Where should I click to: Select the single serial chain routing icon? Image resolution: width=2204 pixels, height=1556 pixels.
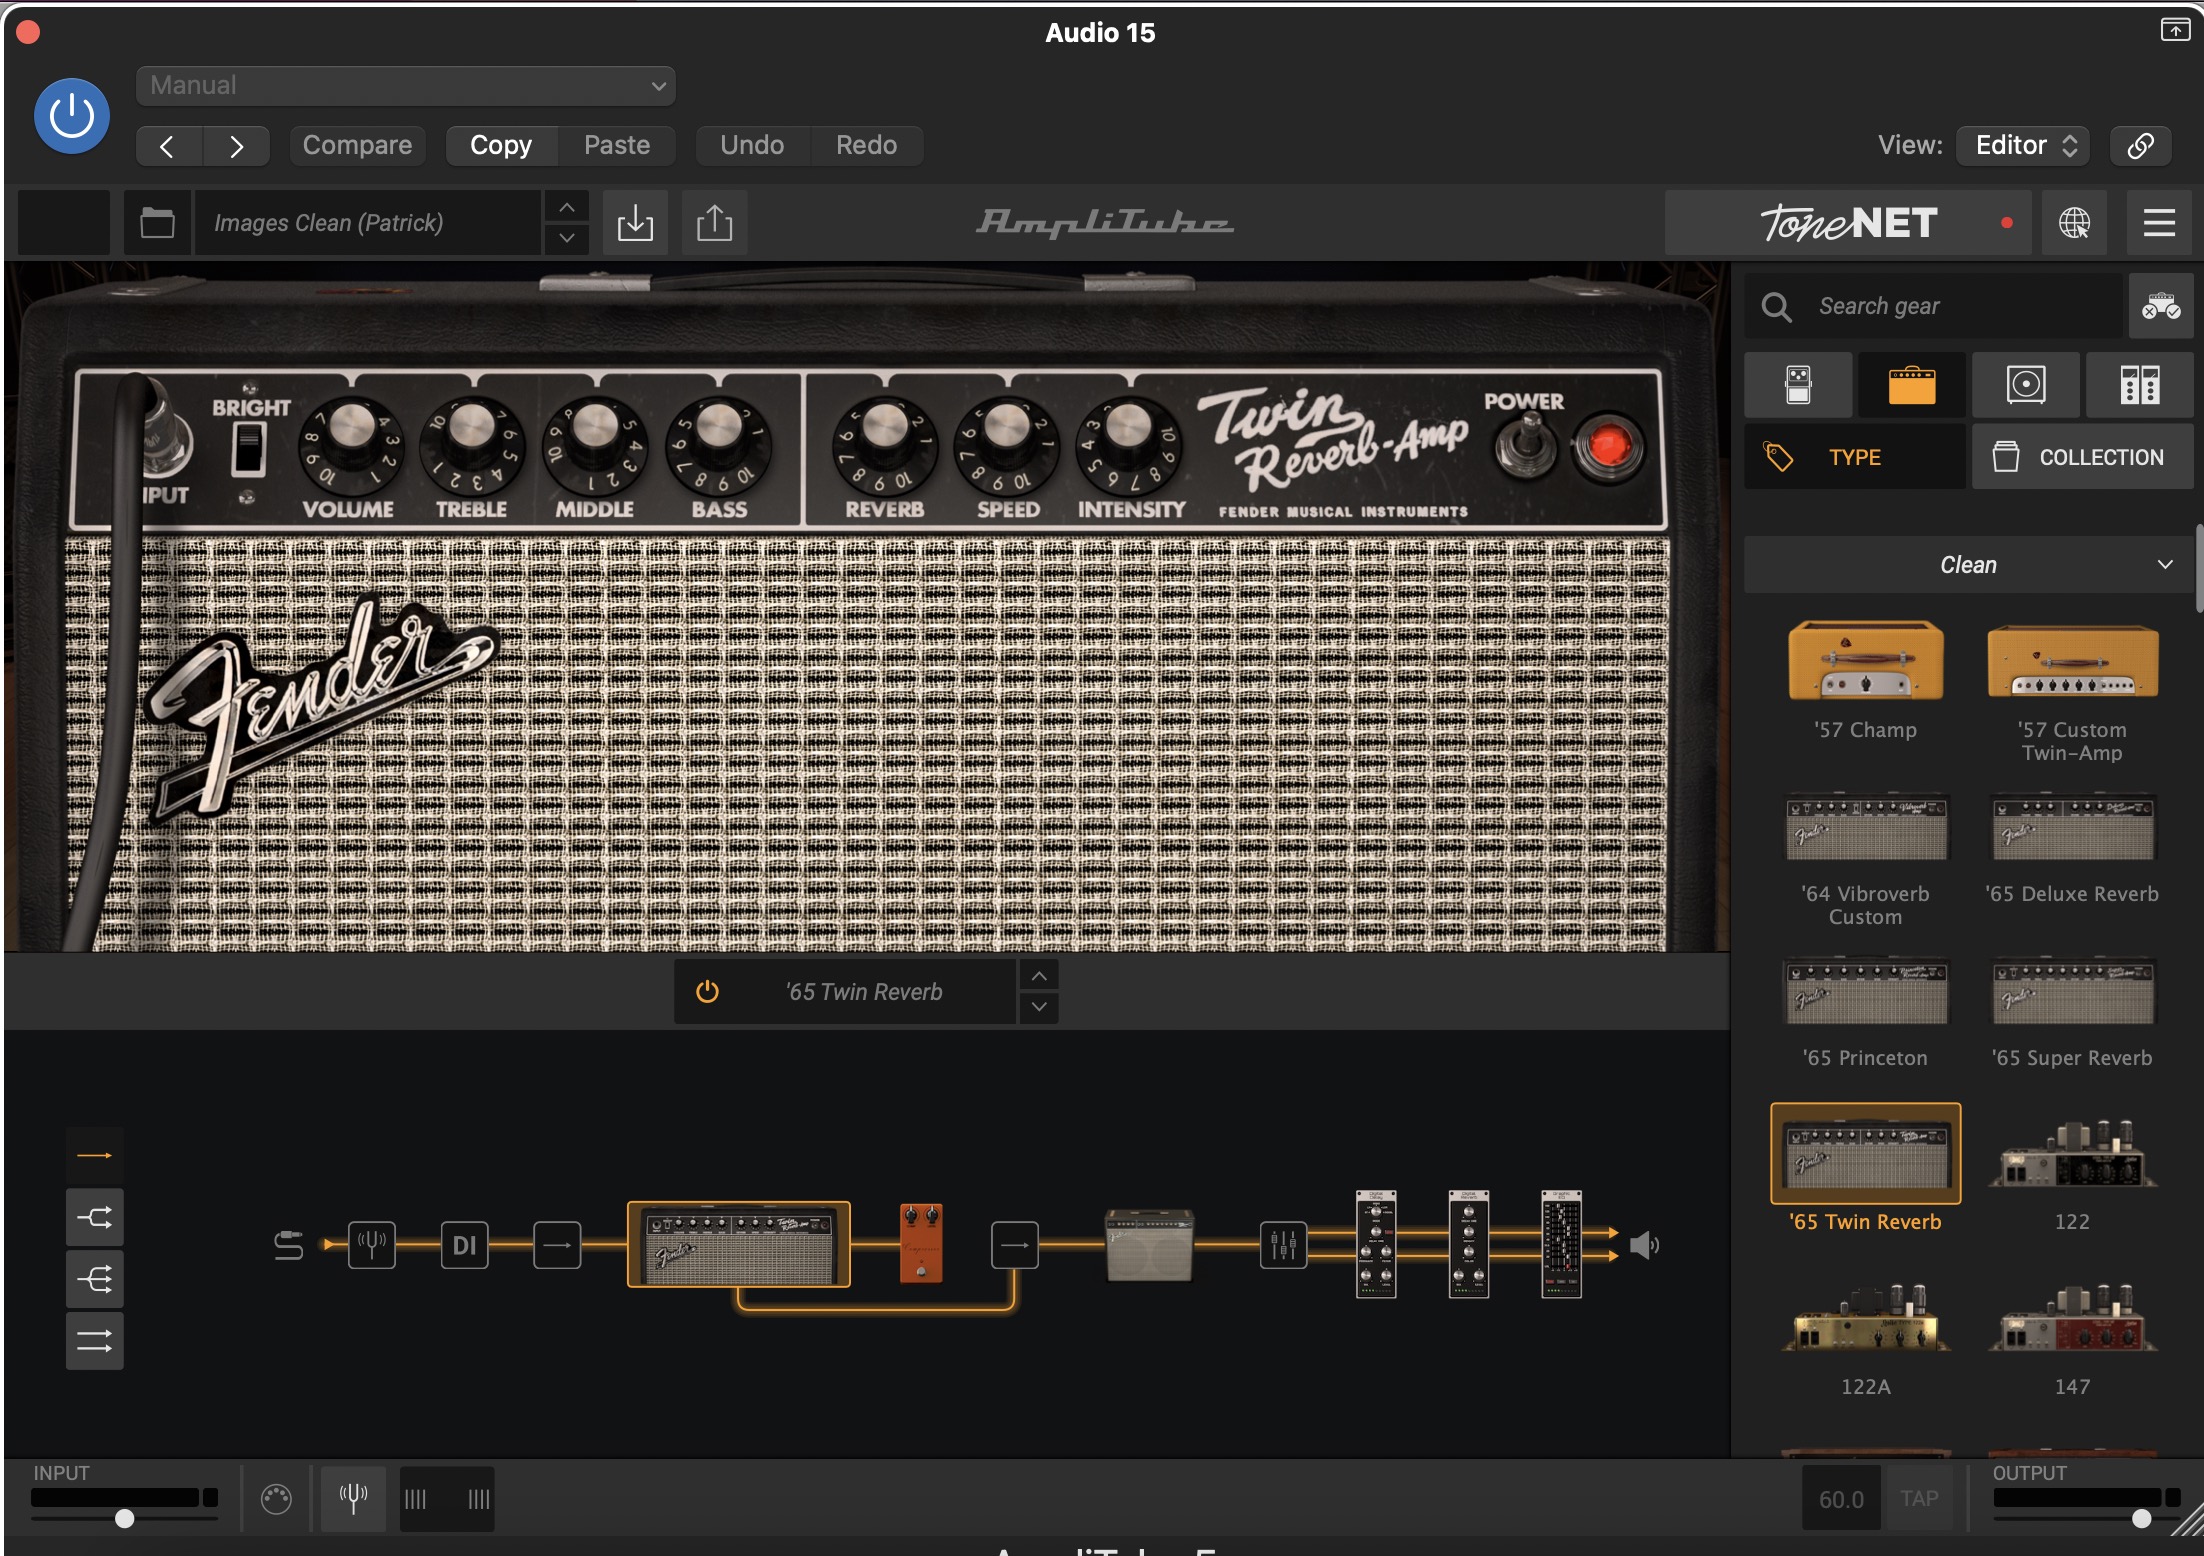pos(95,1156)
